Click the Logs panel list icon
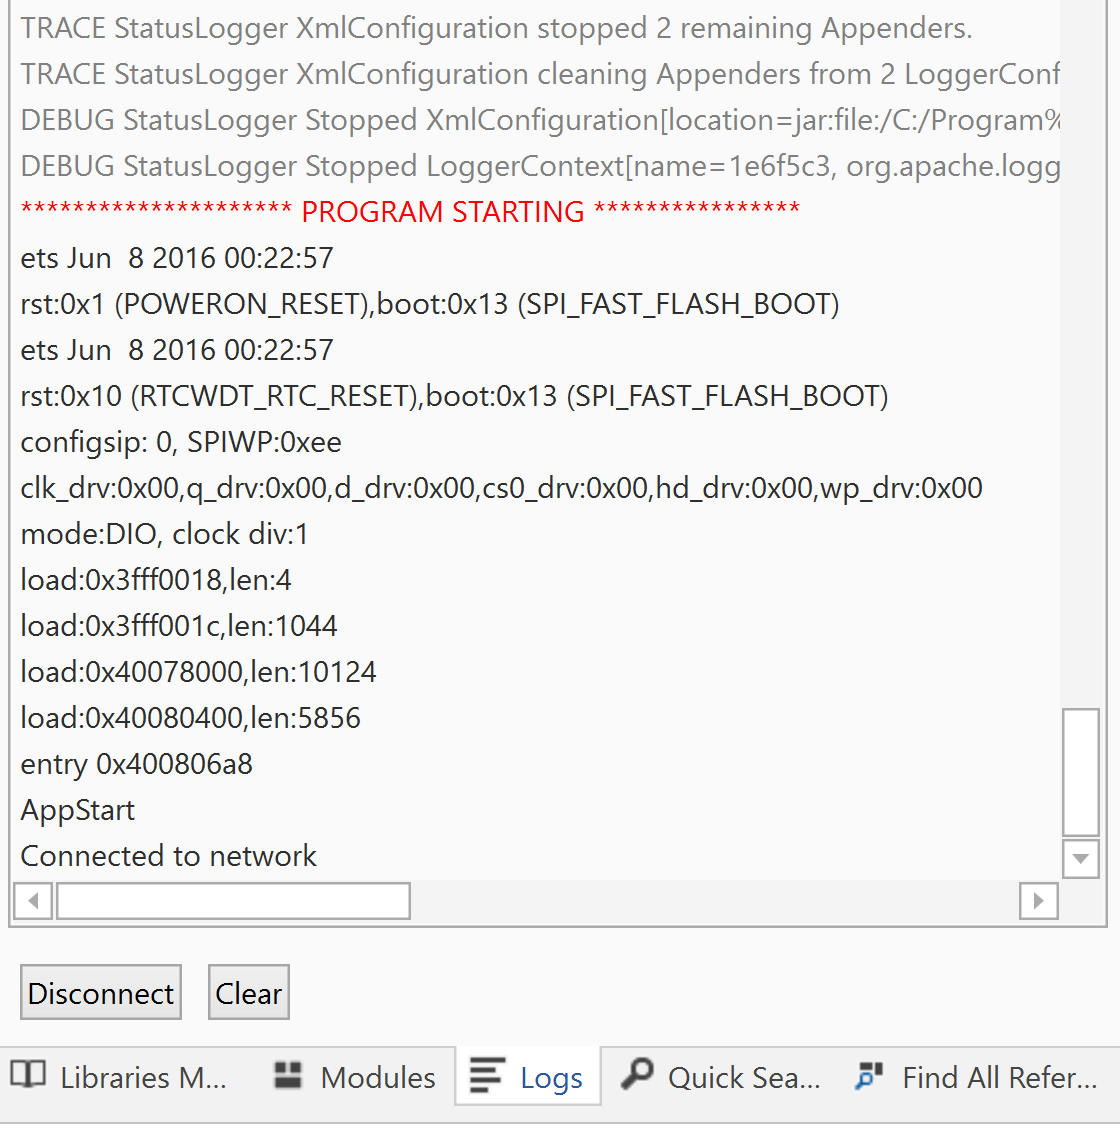This screenshot has height=1124, width=1120. [488, 1076]
